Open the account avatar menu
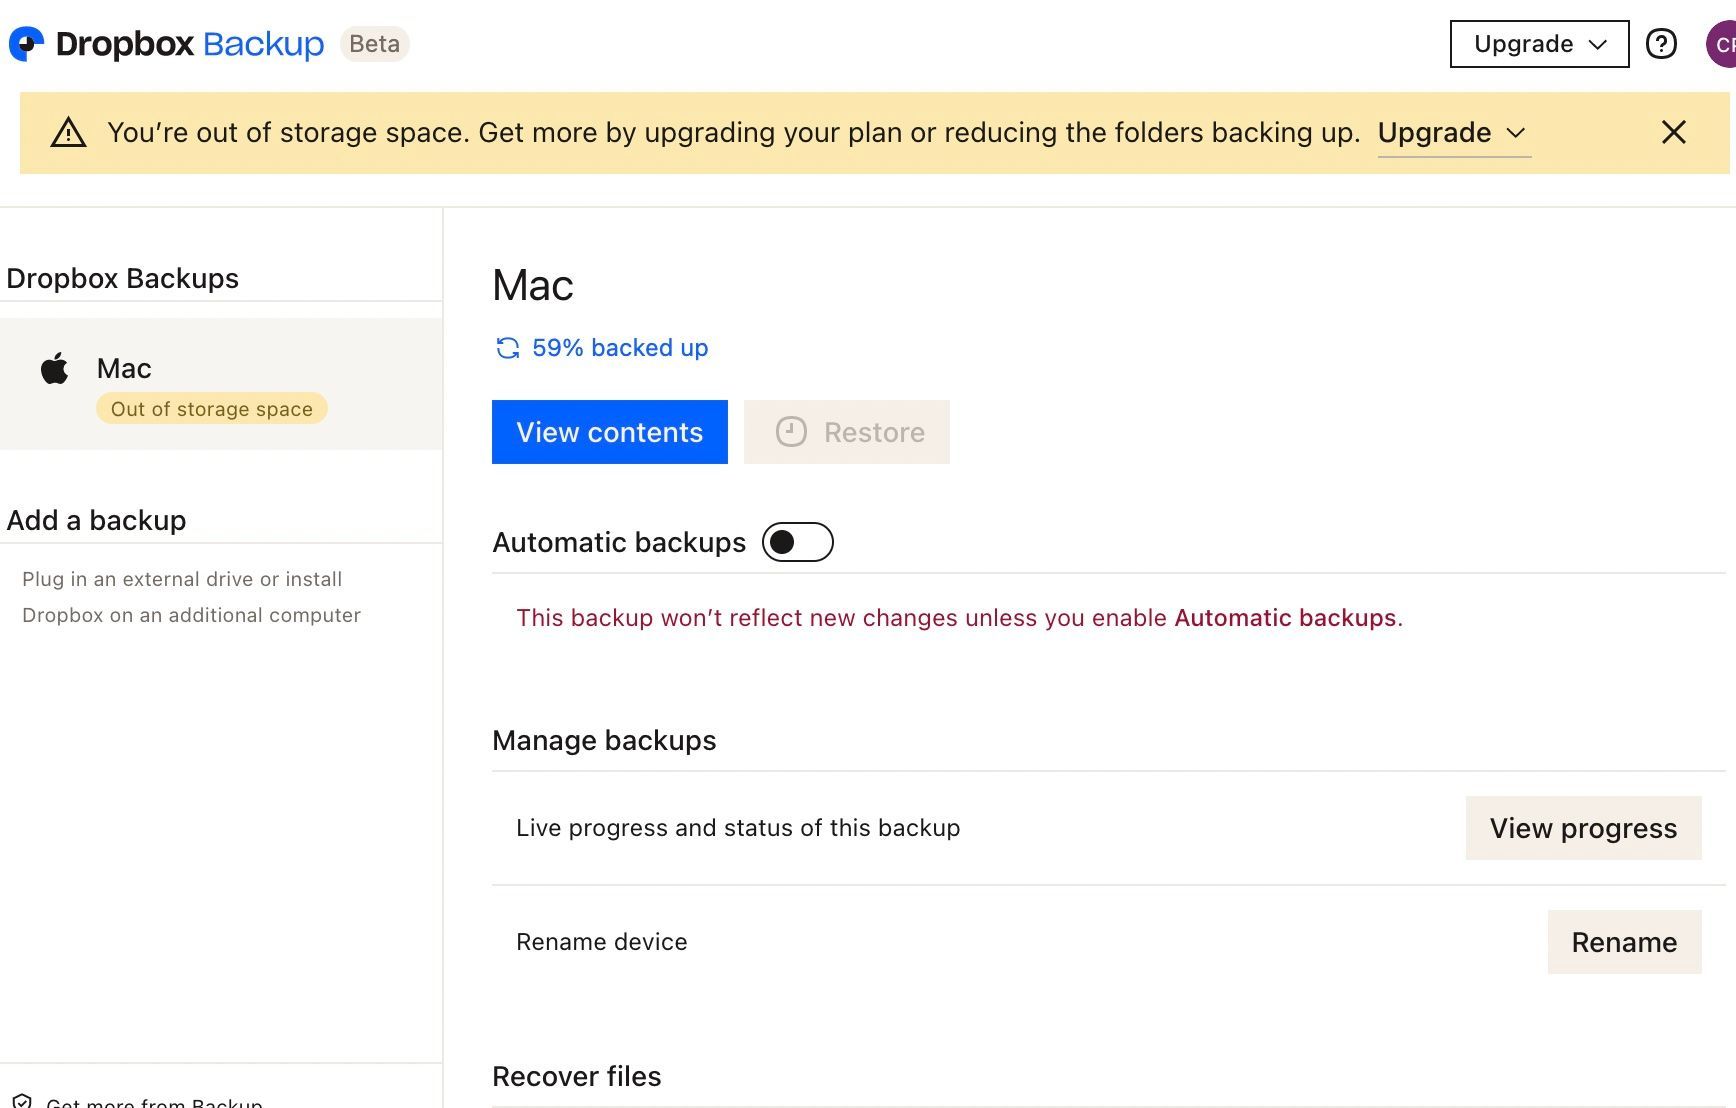This screenshot has height=1108, width=1736. (x=1721, y=44)
